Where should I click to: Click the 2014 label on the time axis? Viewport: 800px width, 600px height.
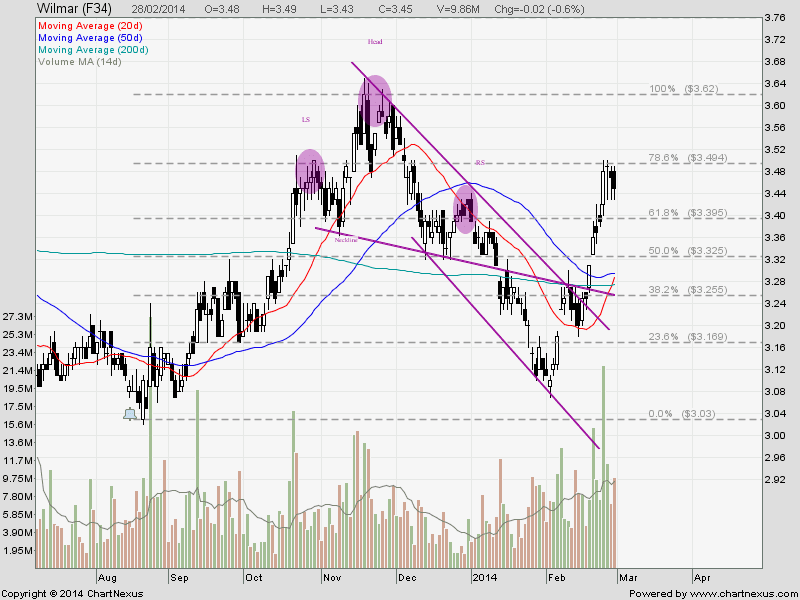coord(485,578)
